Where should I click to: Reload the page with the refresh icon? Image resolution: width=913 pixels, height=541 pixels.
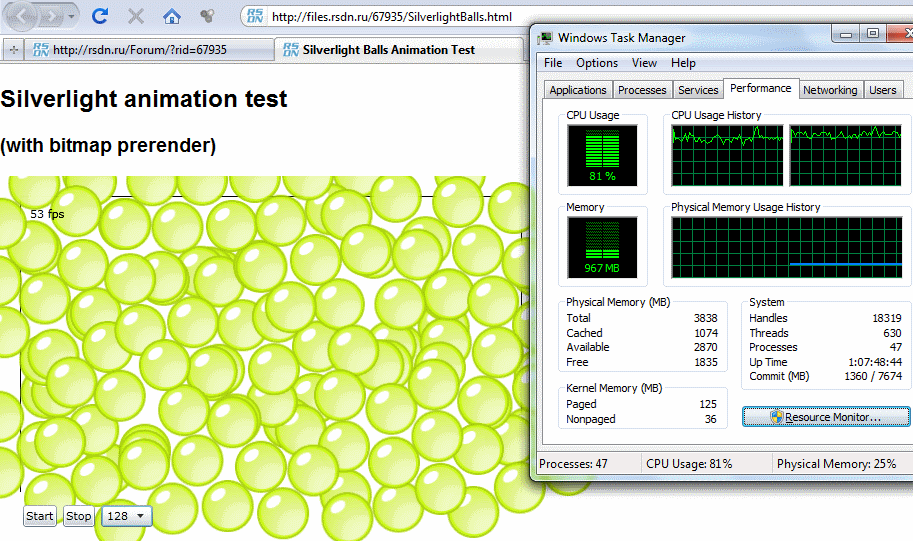click(100, 16)
